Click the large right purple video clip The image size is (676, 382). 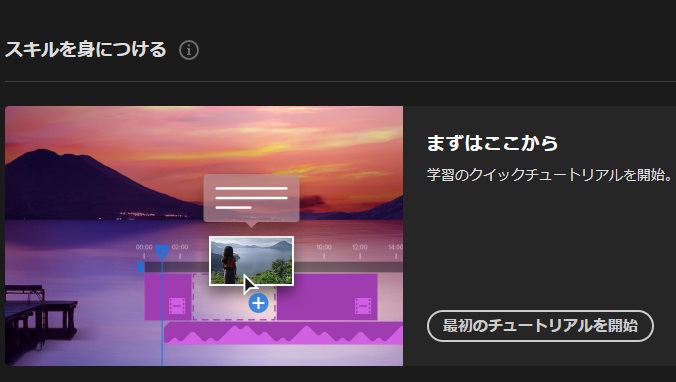327,297
